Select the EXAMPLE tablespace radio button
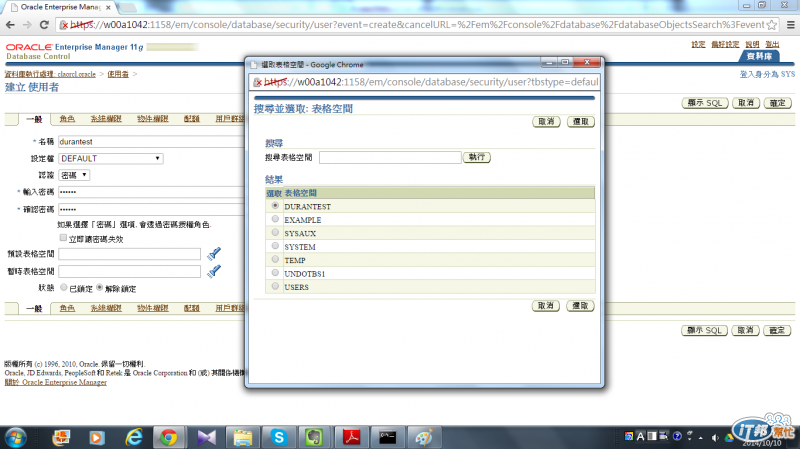The image size is (800, 449). 275,219
